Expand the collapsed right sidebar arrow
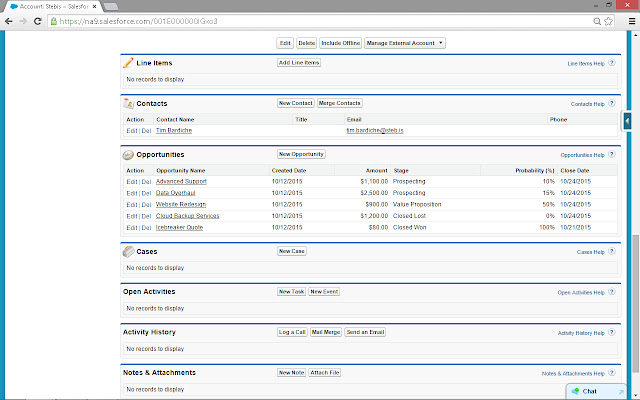The height and width of the screenshot is (400, 640). (627, 121)
